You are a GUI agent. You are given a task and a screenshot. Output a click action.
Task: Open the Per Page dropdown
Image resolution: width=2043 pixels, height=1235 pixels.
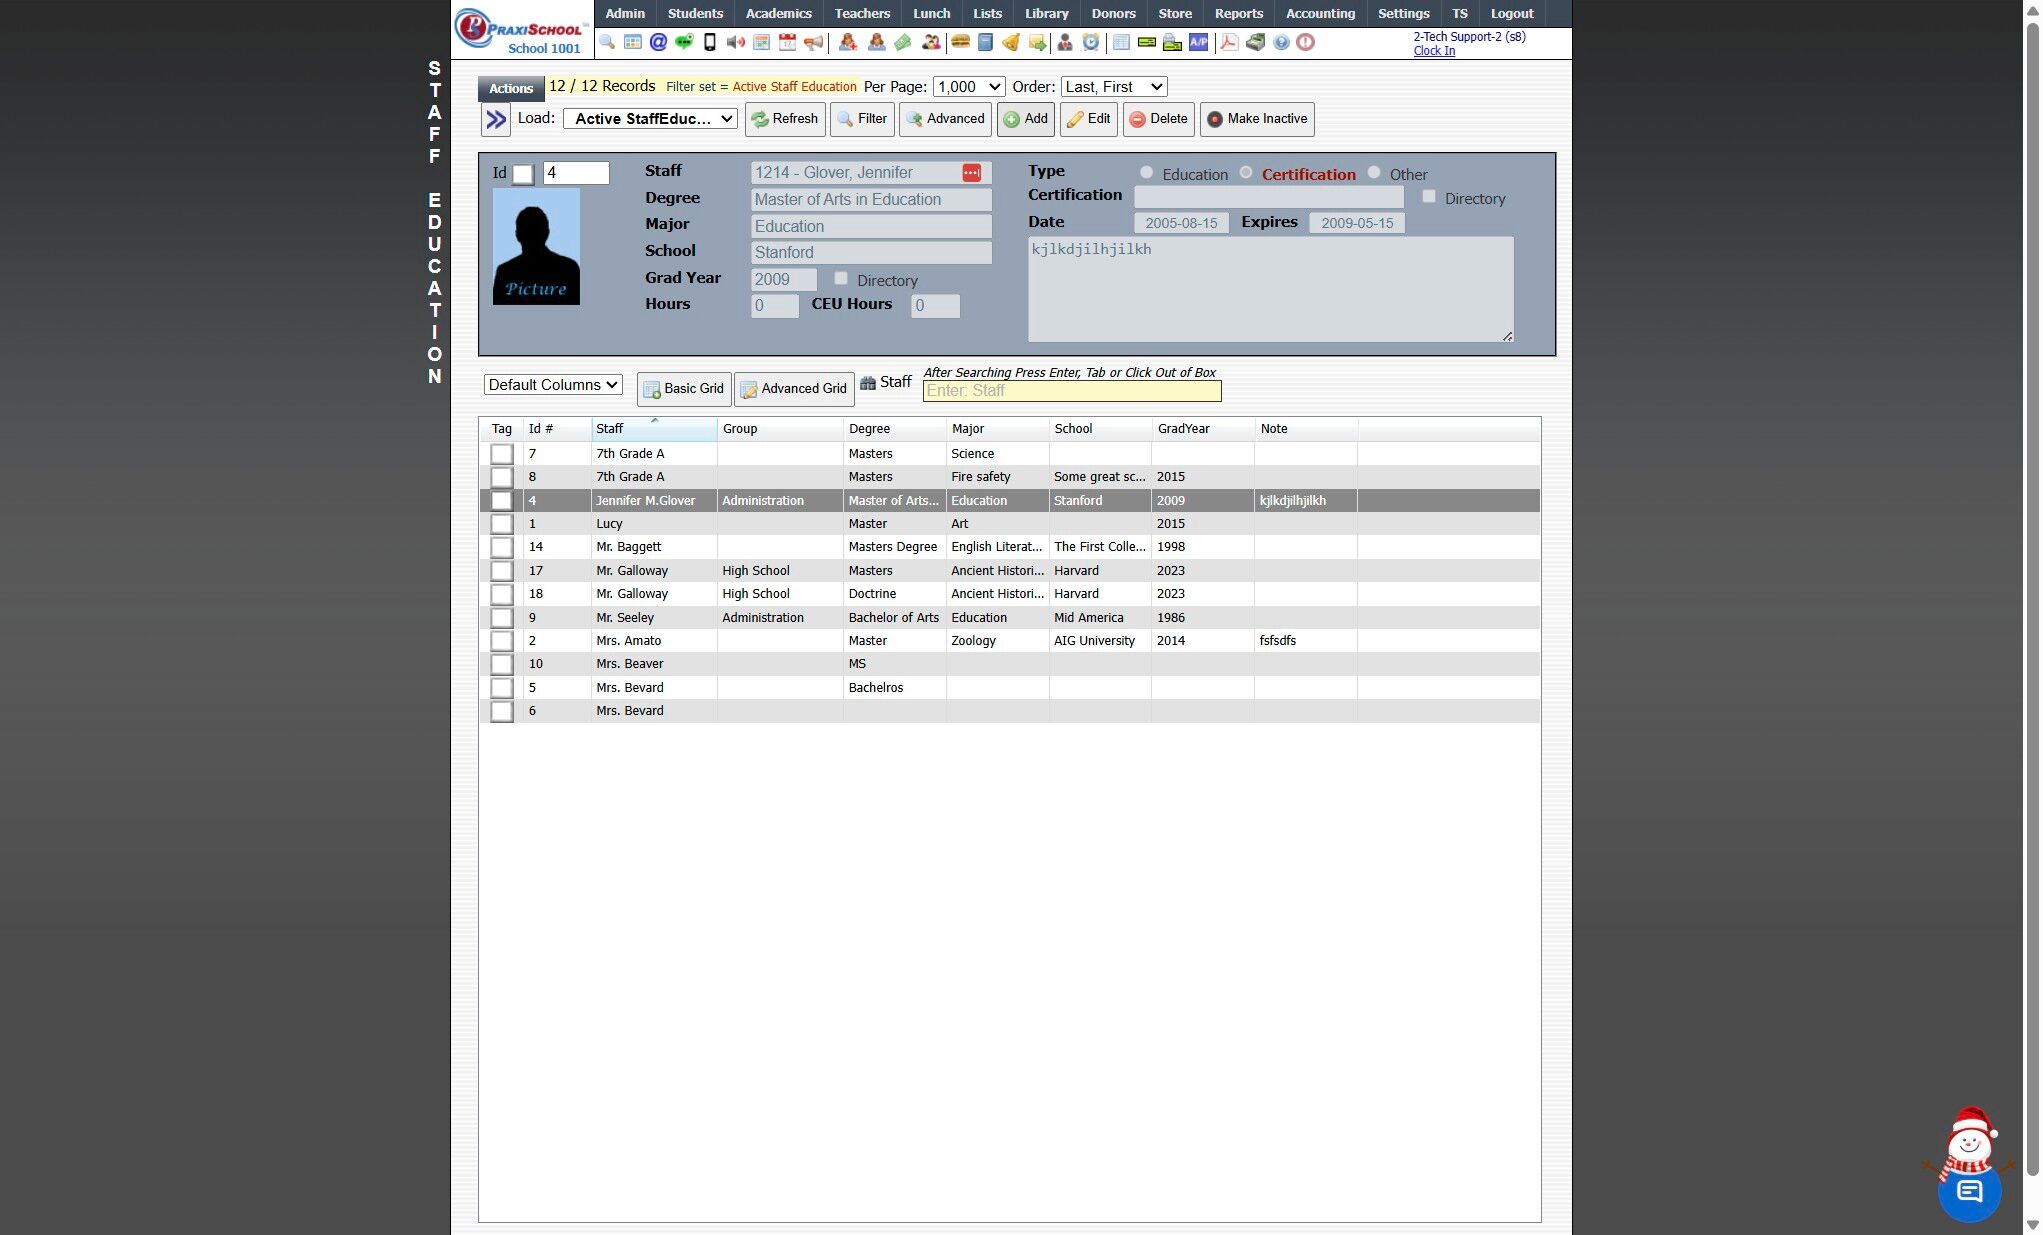tap(968, 87)
